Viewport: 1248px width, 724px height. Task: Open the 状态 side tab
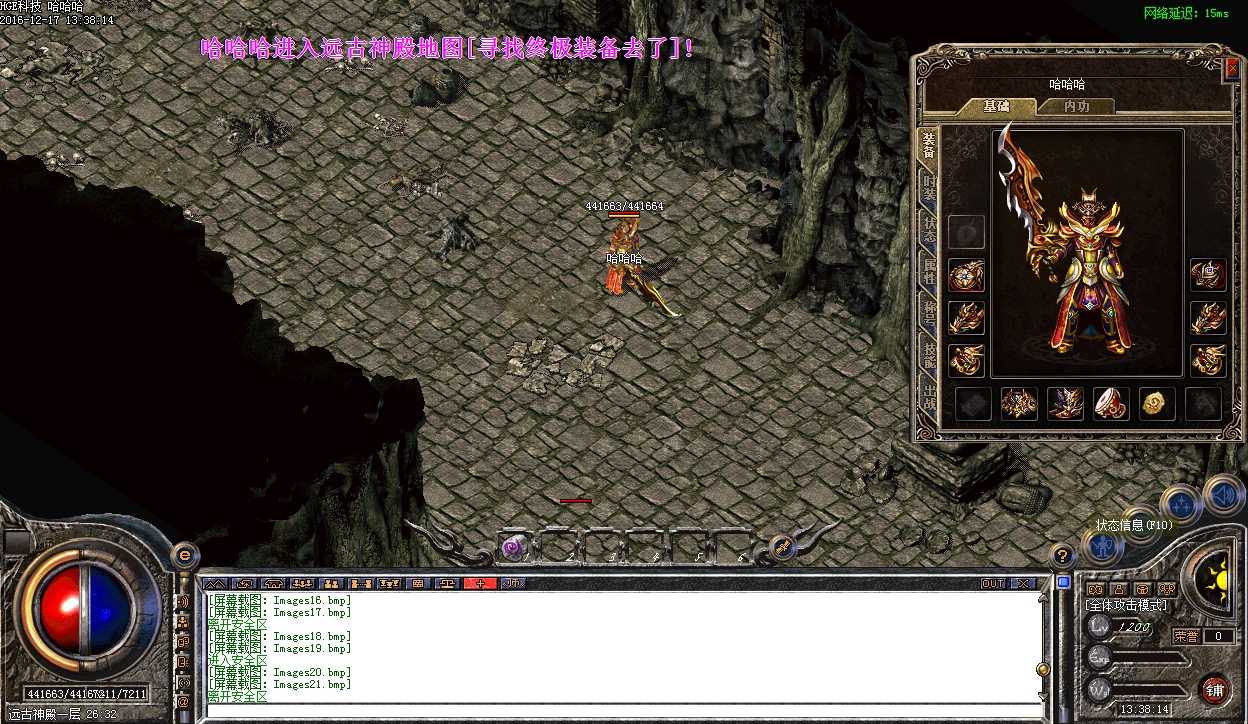[x=928, y=230]
